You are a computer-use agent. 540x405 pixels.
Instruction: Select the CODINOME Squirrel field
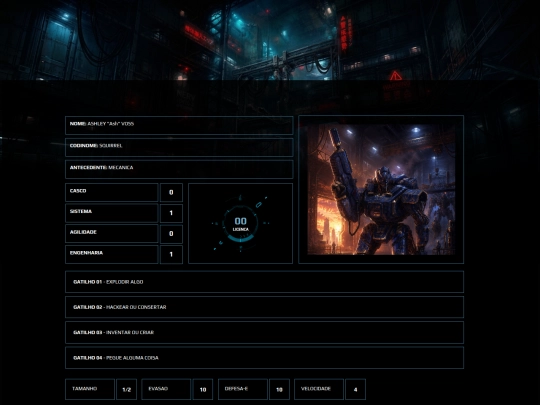179,147
